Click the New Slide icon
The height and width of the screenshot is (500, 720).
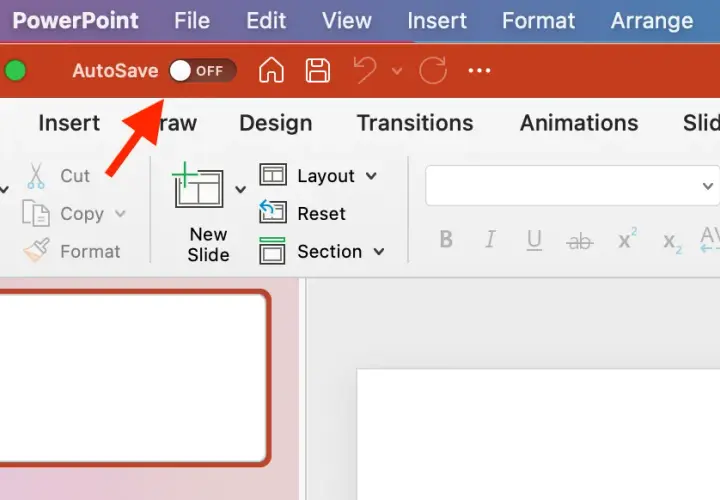[x=198, y=185]
